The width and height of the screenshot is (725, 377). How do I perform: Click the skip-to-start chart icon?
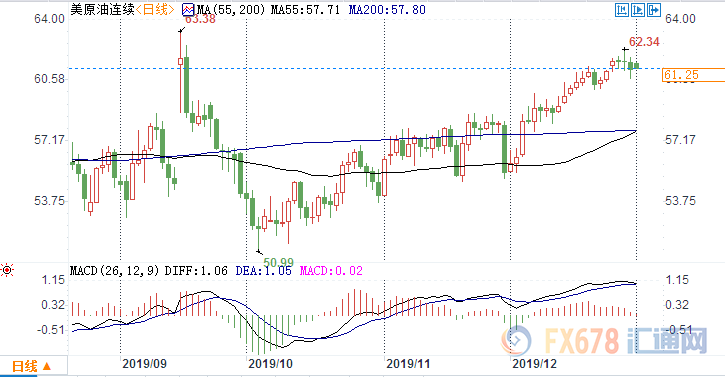coord(622,10)
